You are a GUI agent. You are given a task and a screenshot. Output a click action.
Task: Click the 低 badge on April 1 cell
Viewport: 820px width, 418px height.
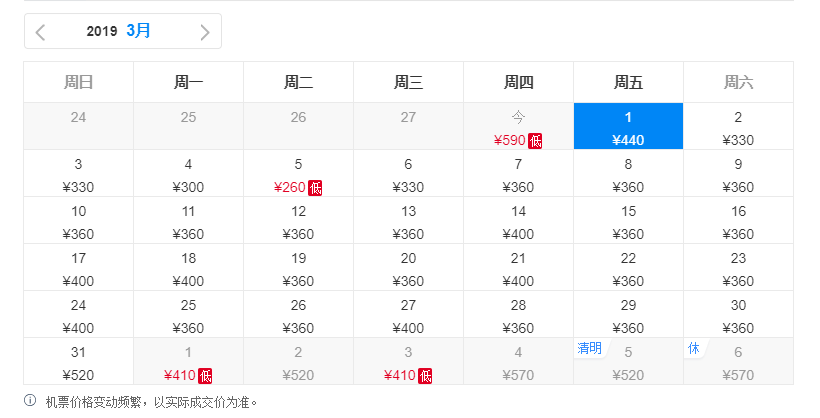[x=205, y=376]
